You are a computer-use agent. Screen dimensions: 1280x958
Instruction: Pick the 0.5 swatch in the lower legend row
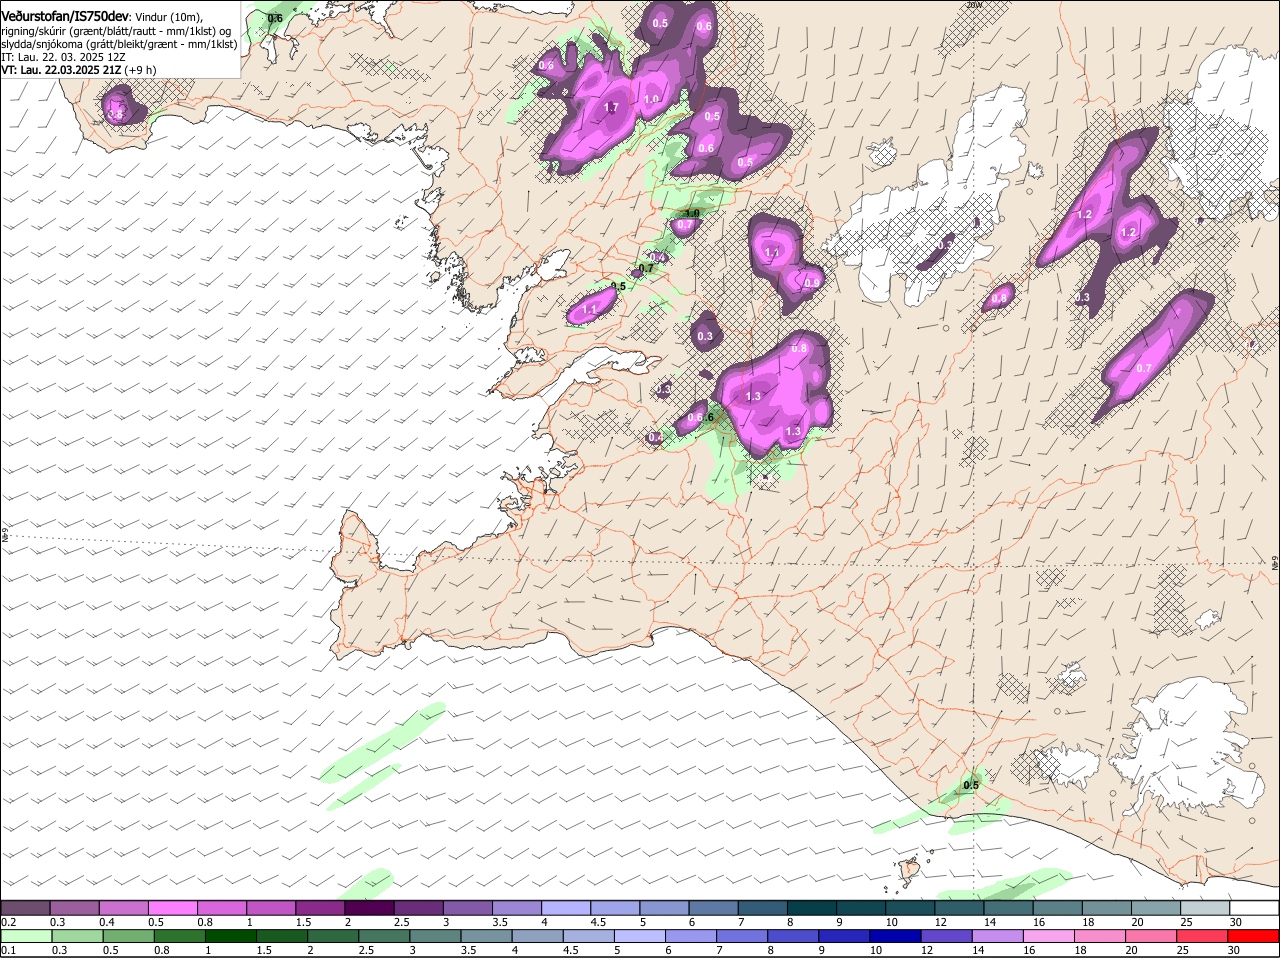(x=128, y=936)
